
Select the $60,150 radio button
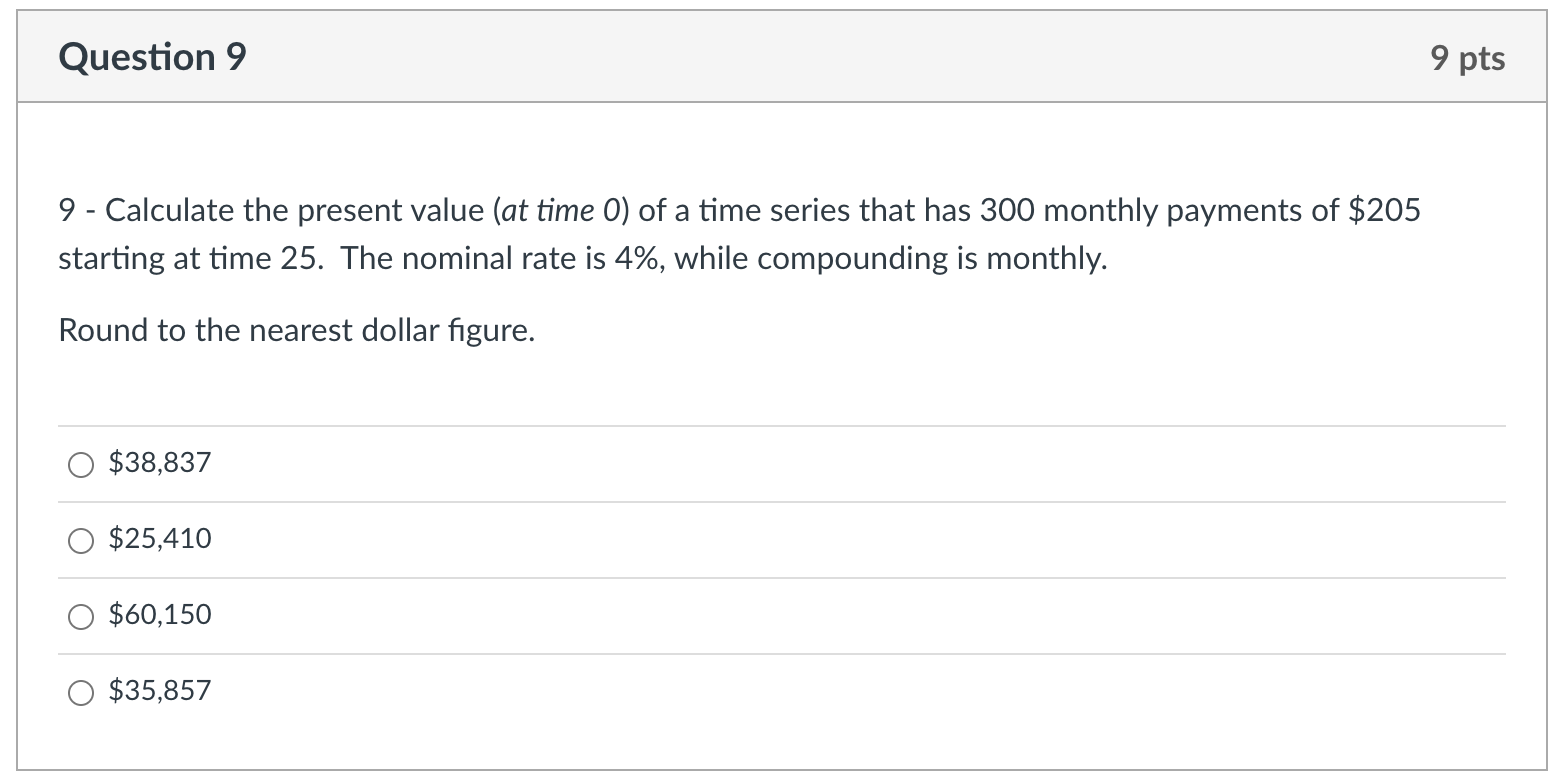pyautogui.click(x=80, y=616)
